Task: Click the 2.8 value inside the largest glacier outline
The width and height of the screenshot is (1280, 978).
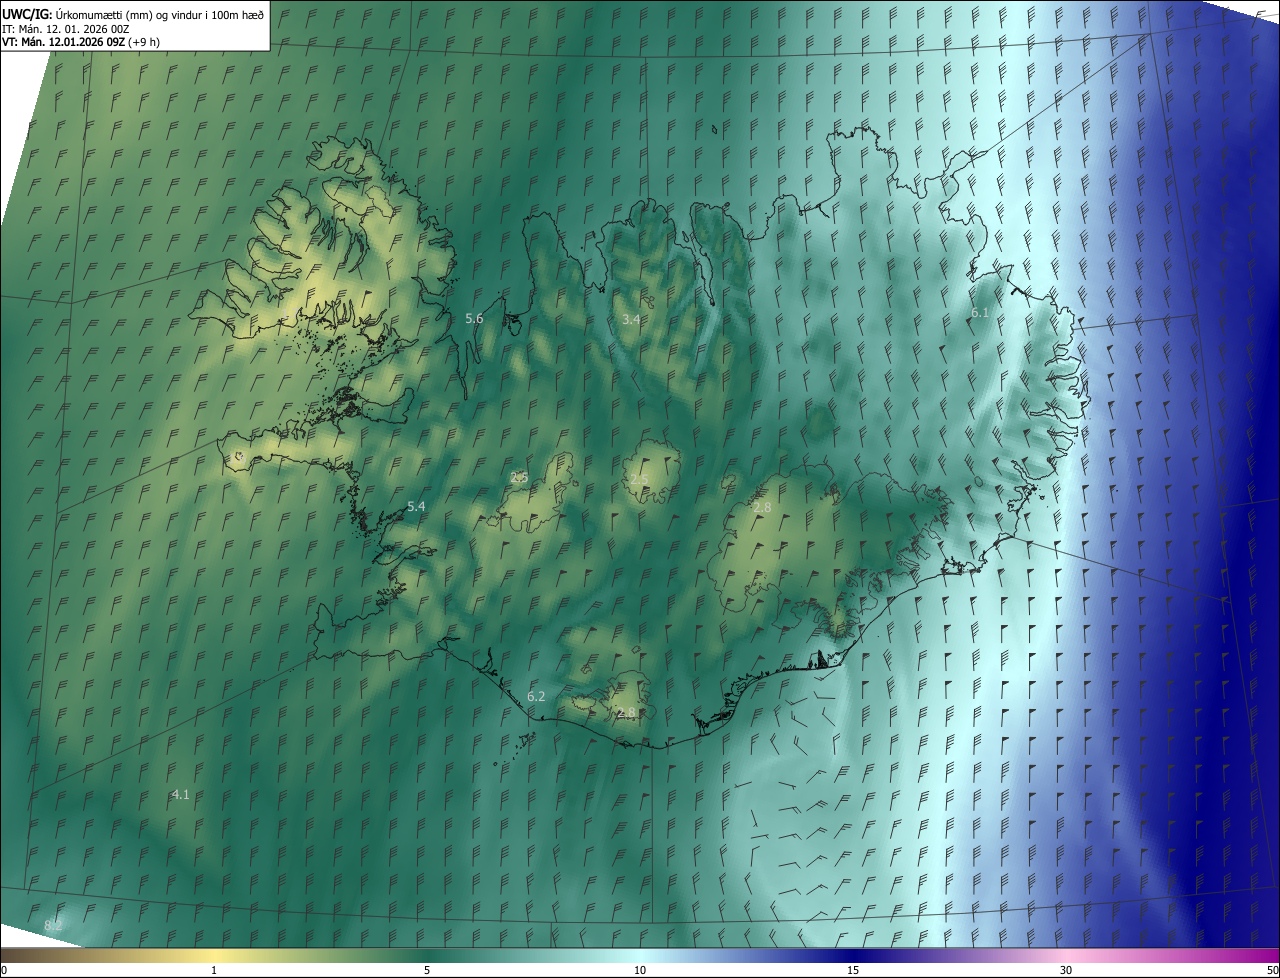Action: coord(762,508)
